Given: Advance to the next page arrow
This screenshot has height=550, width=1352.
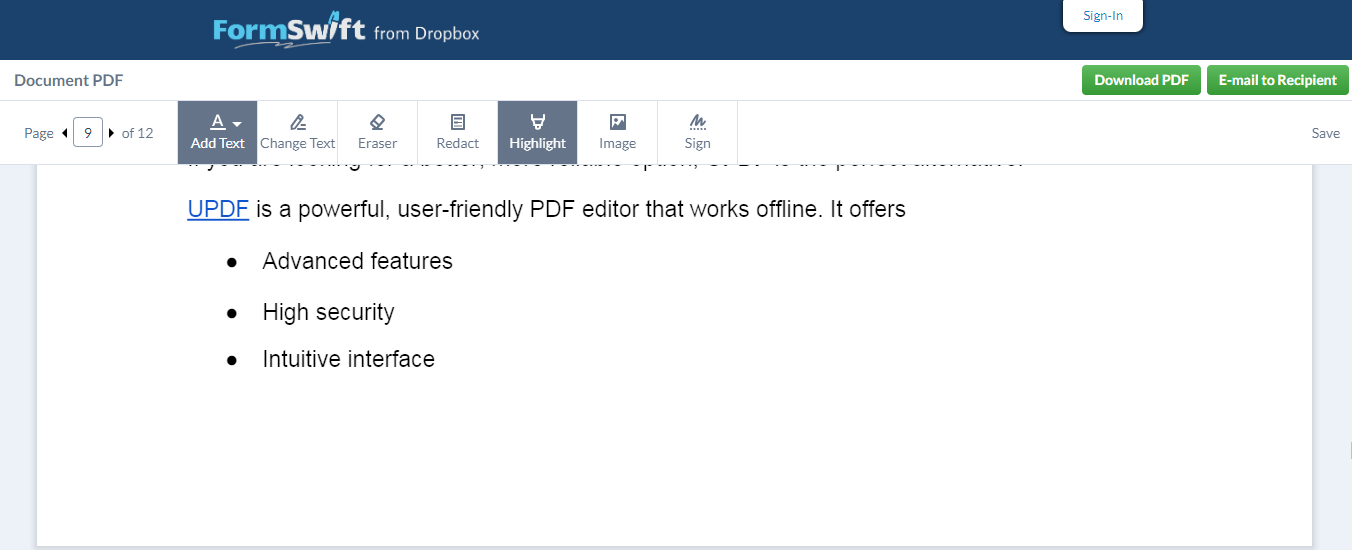Looking at the screenshot, I should pyautogui.click(x=111, y=133).
